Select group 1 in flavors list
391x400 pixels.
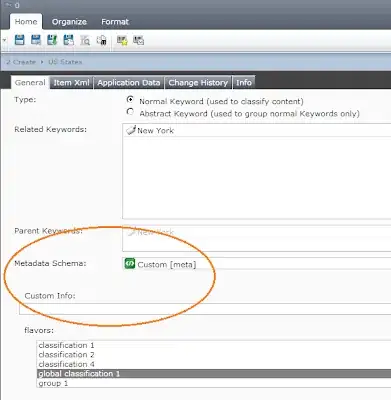coord(213,383)
